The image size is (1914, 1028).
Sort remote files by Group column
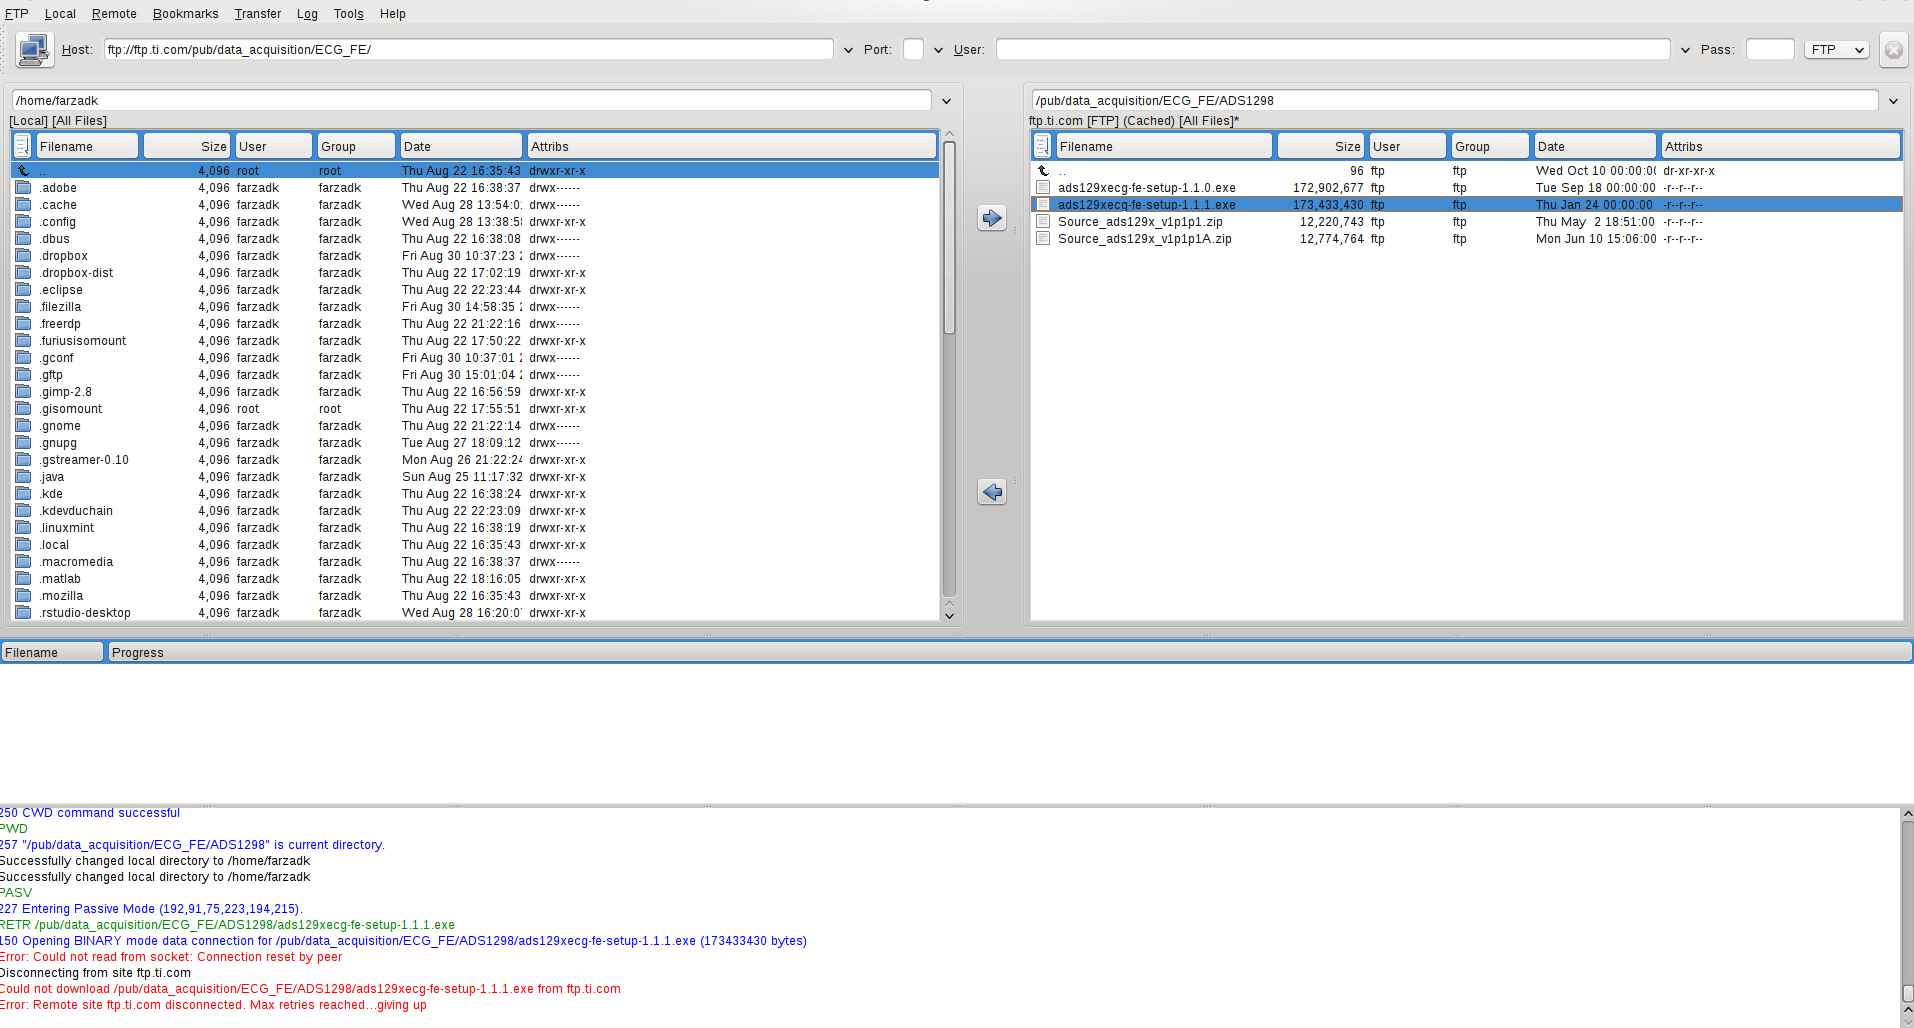pos(1490,146)
